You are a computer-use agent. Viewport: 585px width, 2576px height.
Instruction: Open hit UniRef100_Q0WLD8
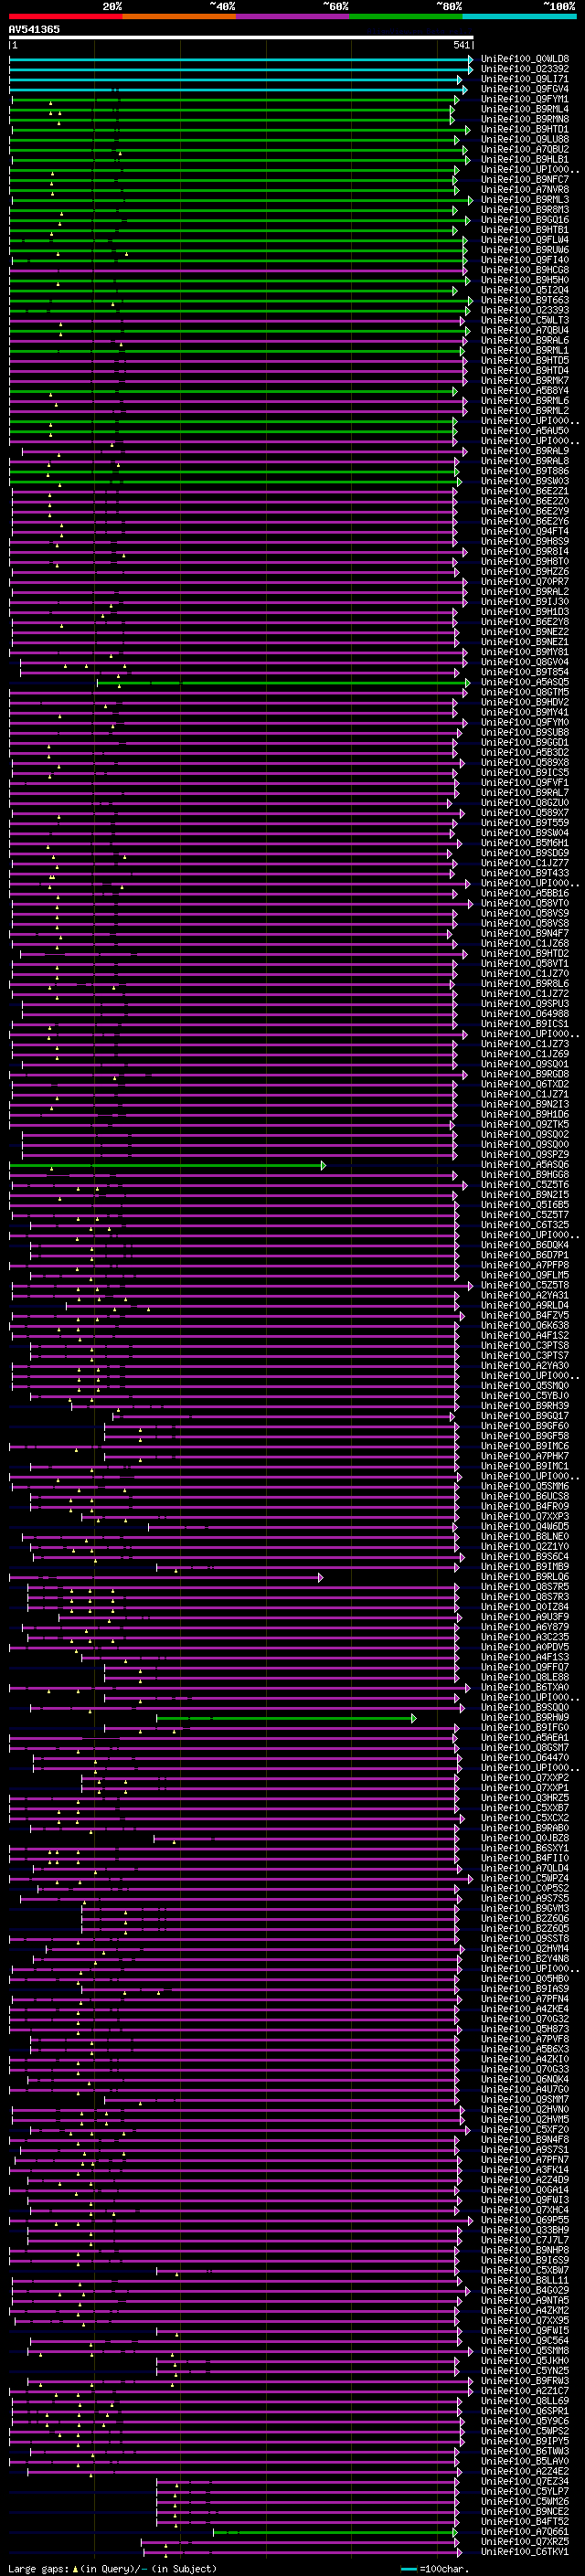click(x=524, y=59)
